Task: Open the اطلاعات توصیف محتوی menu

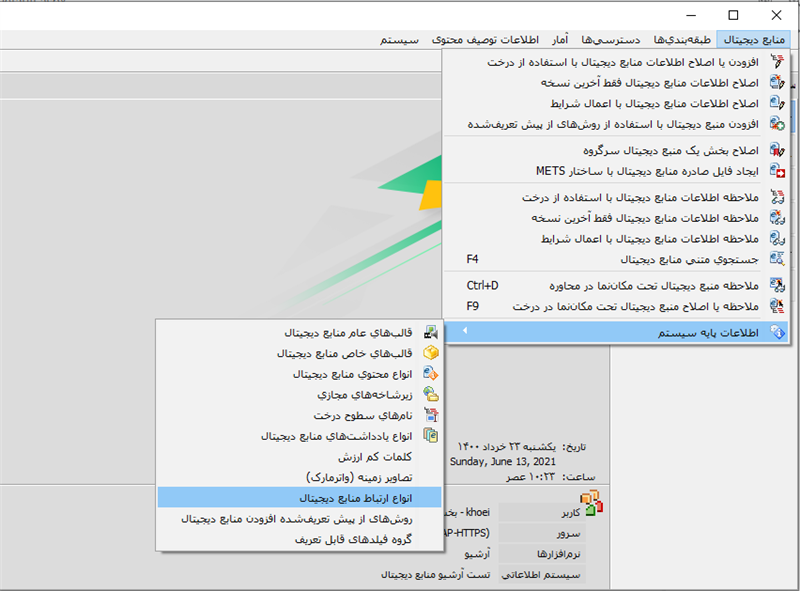Action: click(485, 40)
